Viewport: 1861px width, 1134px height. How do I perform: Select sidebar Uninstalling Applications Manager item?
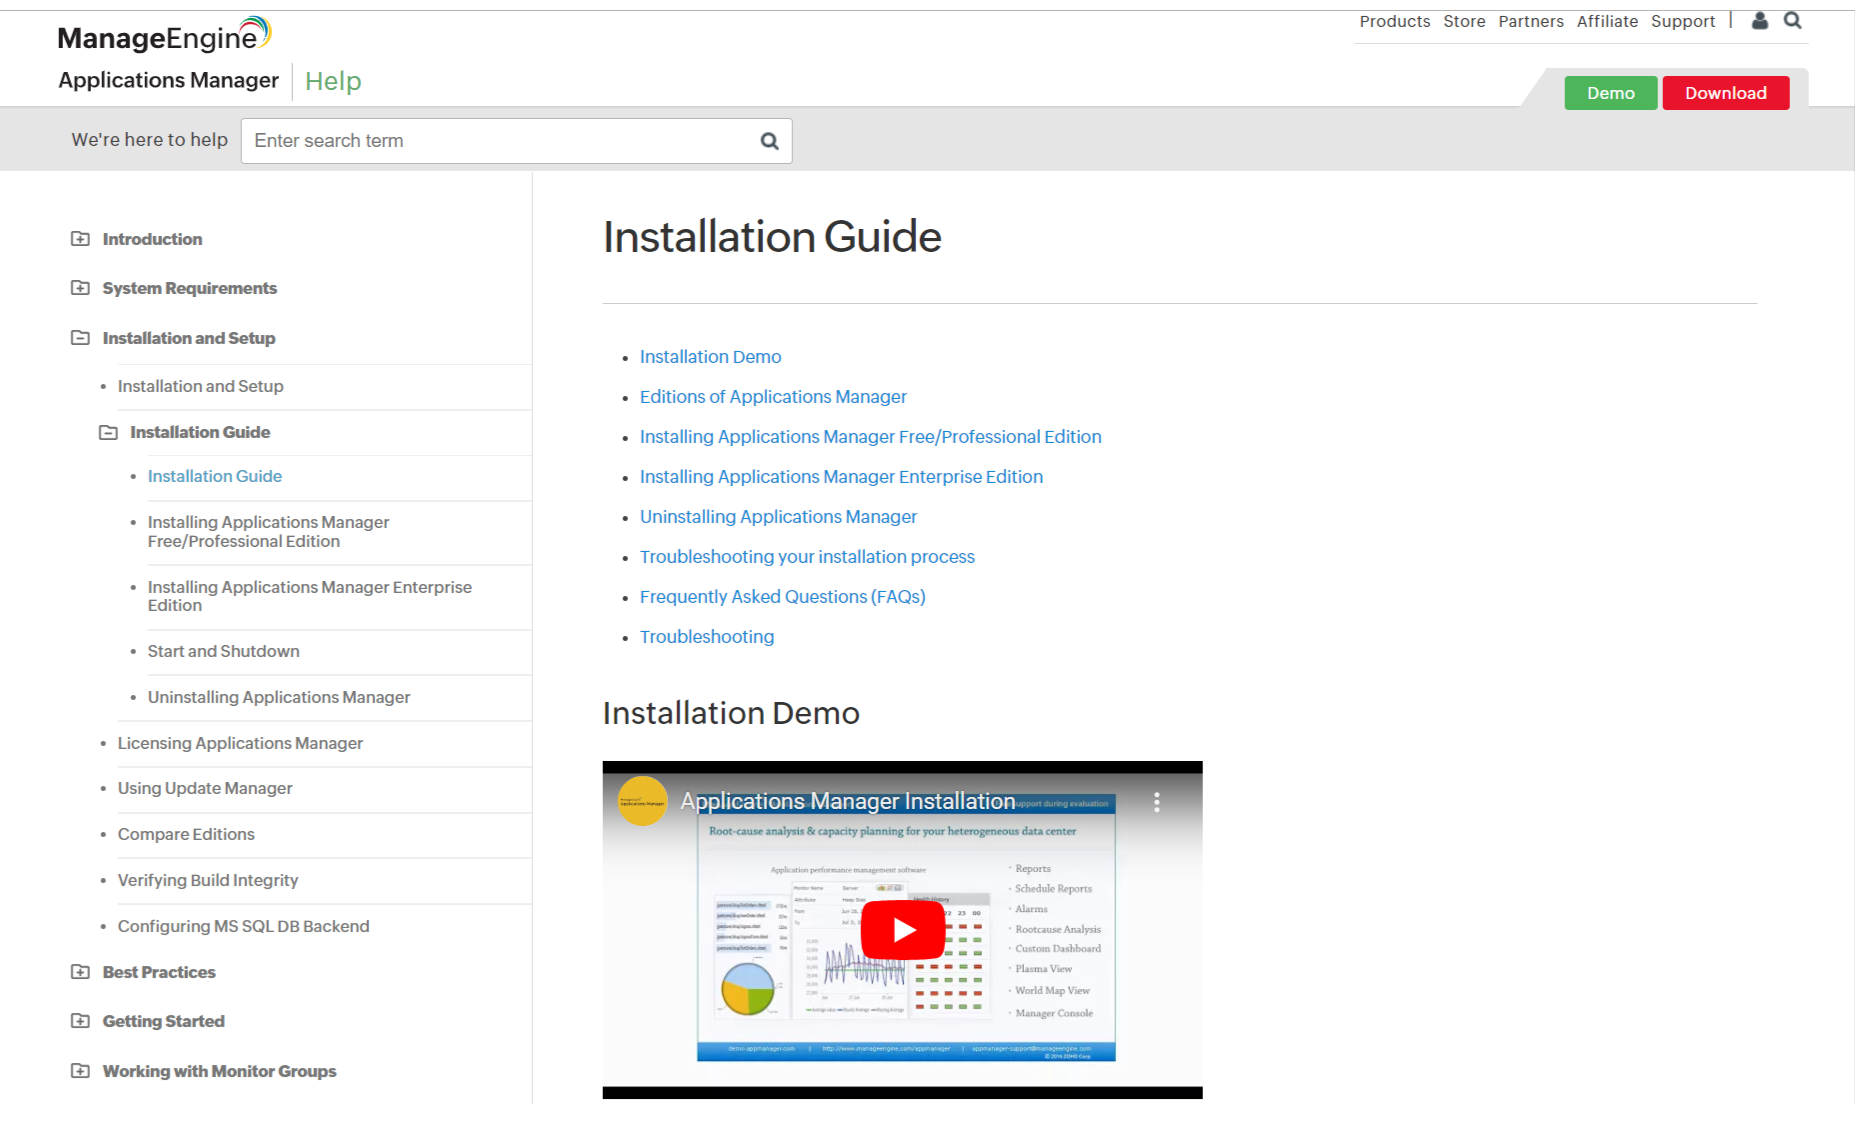pyautogui.click(x=279, y=697)
